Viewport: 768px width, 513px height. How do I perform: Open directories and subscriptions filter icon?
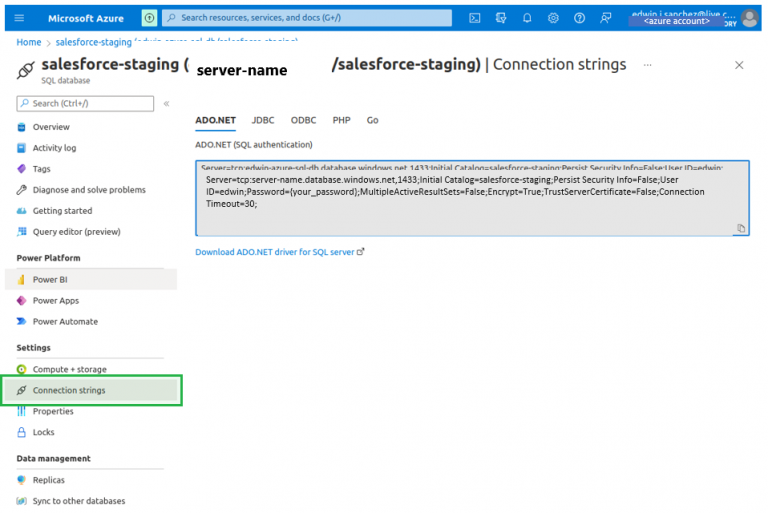(501, 18)
